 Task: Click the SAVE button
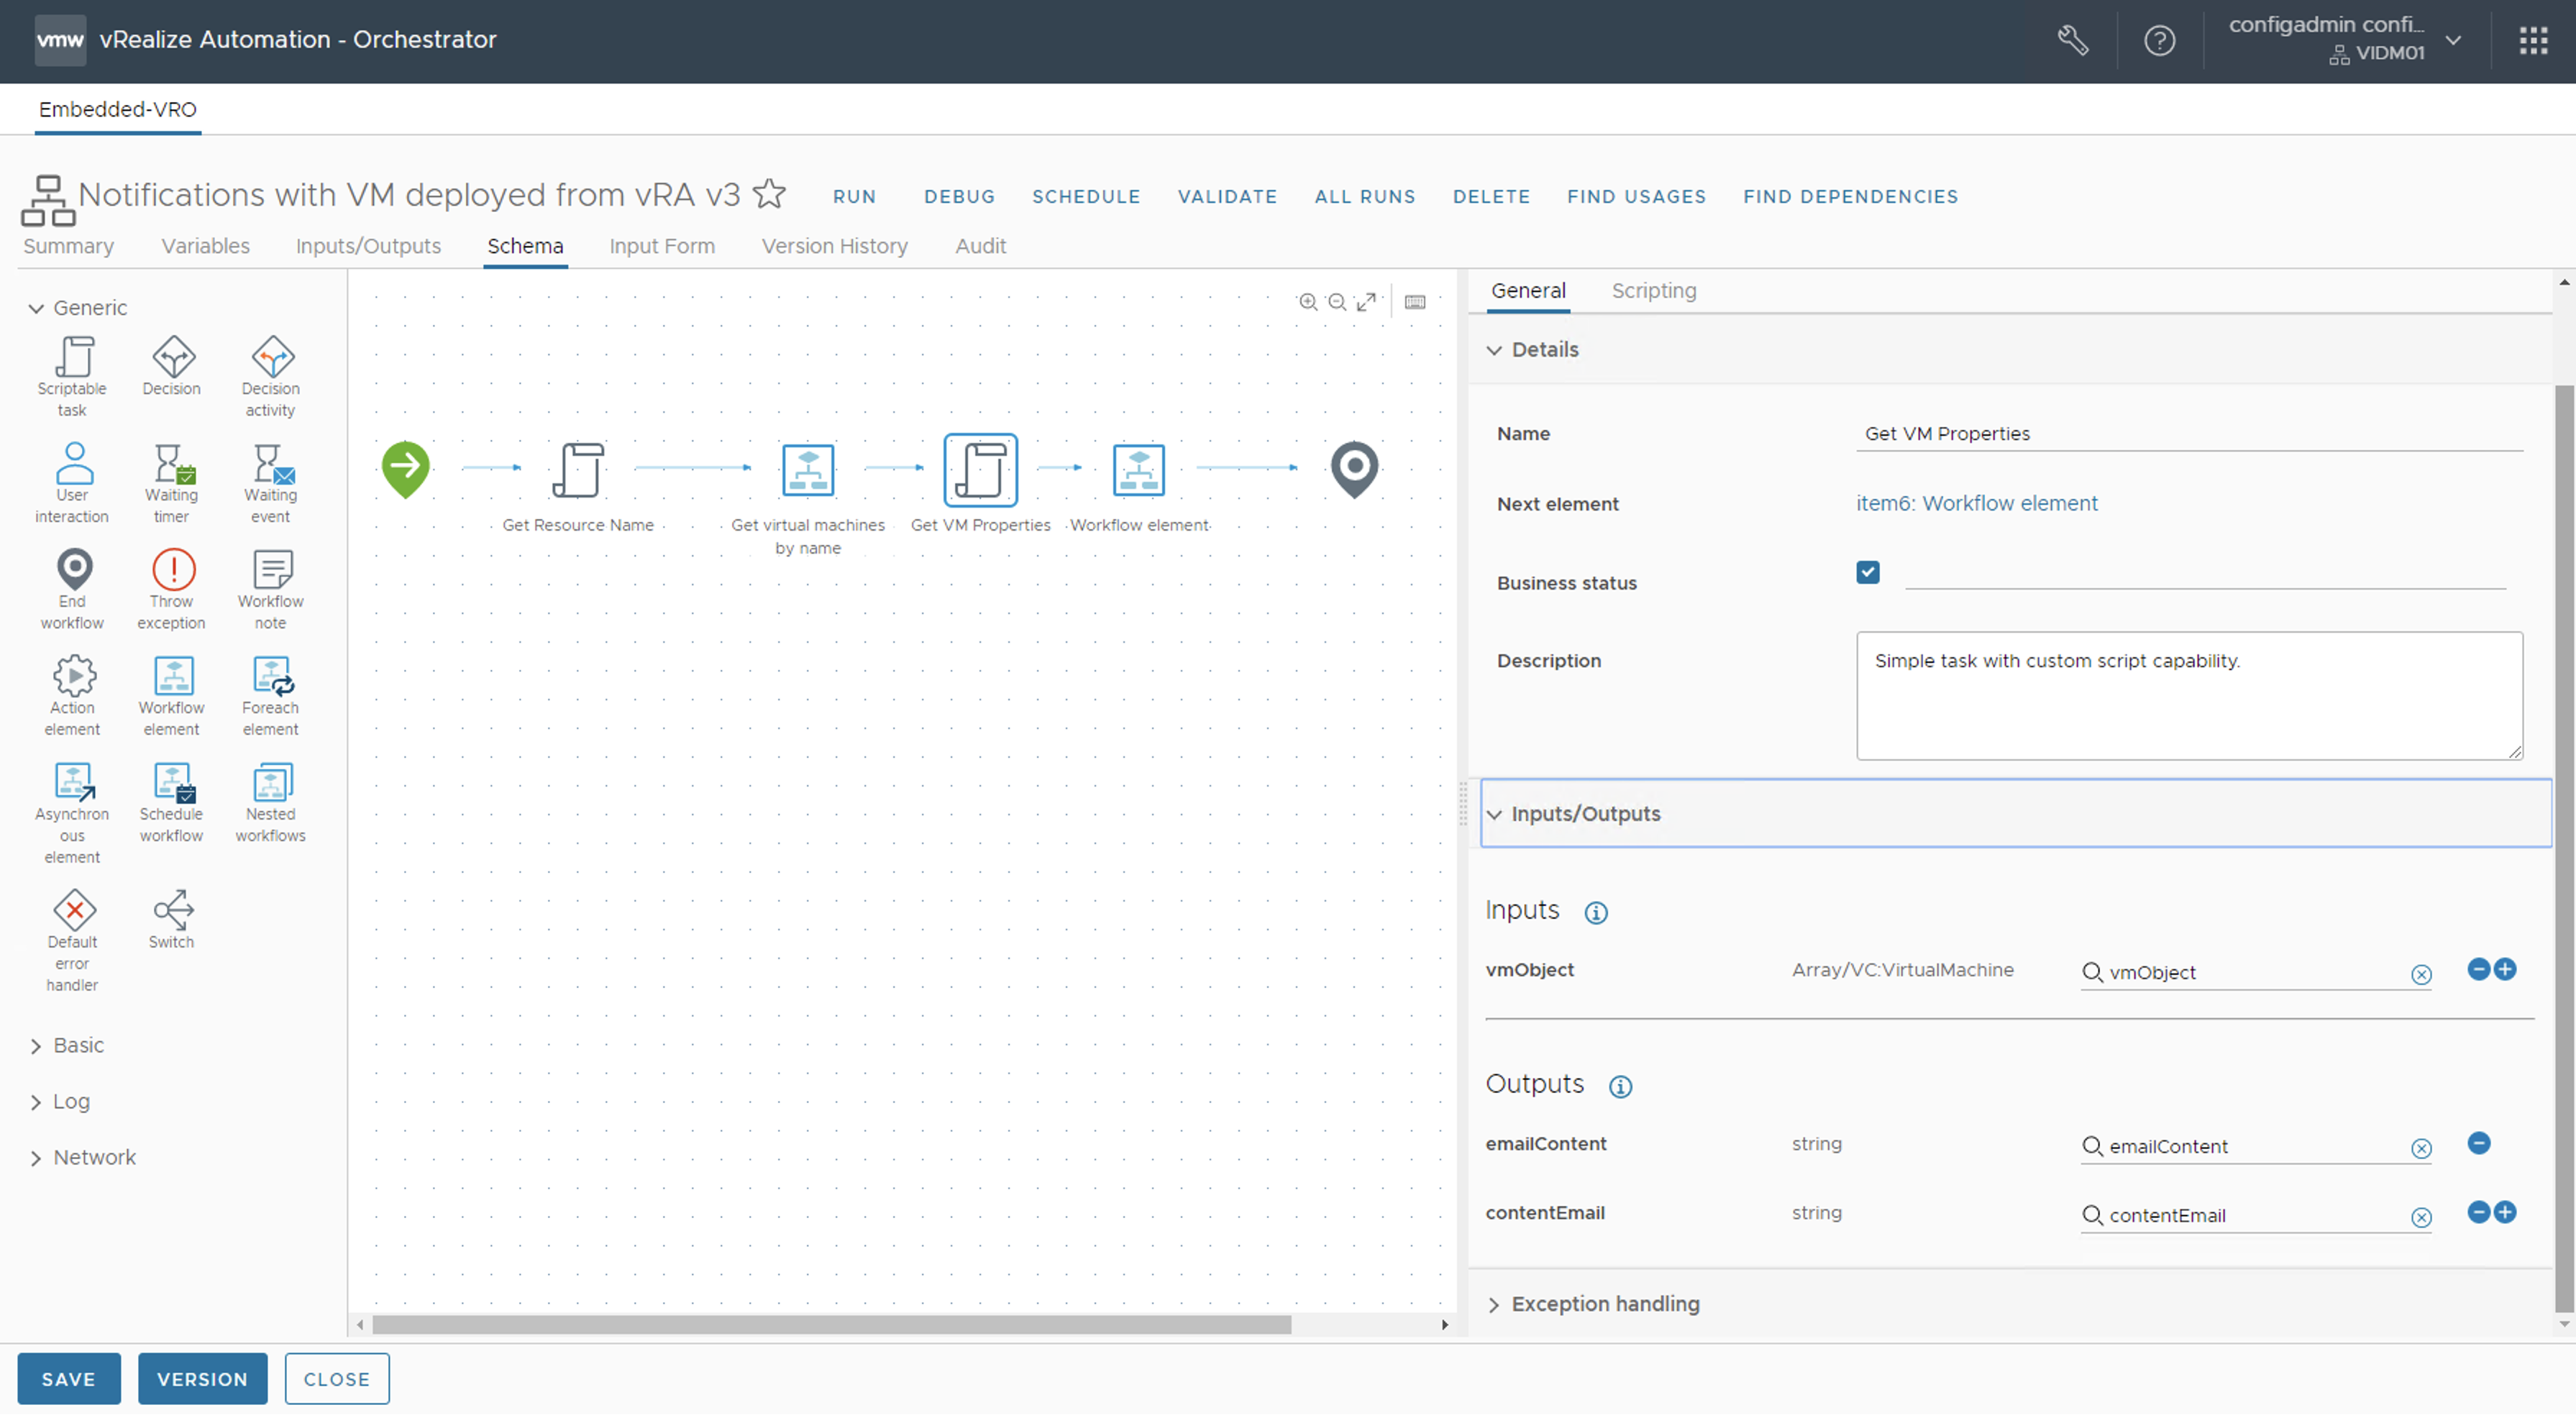(x=68, y=1379)
